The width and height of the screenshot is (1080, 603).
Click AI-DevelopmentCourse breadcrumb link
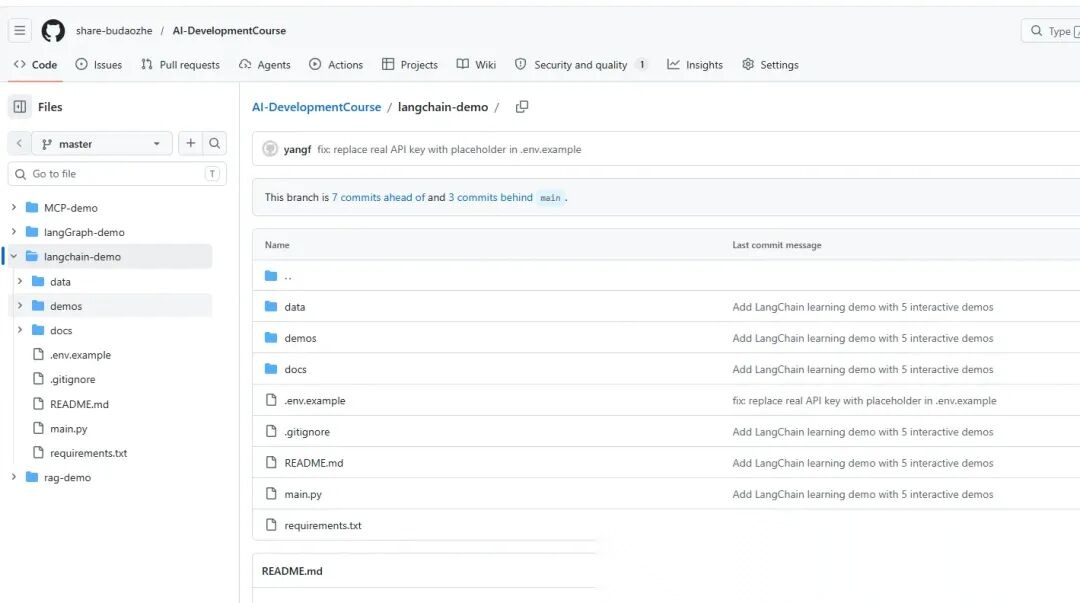coord(316,107)
